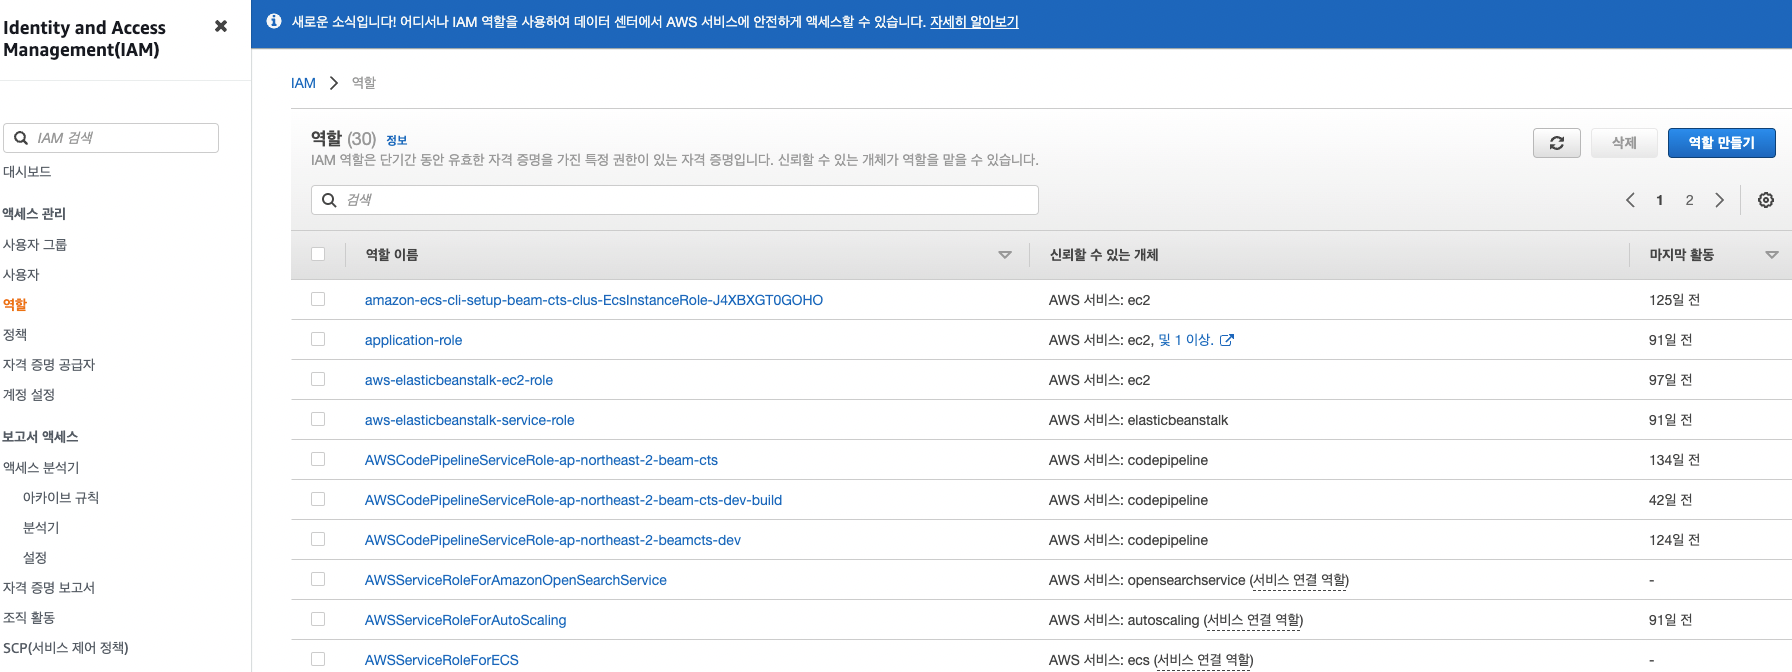Go to page 2 of roles
1792x672 pixels.
click(x=1689, y=200)
